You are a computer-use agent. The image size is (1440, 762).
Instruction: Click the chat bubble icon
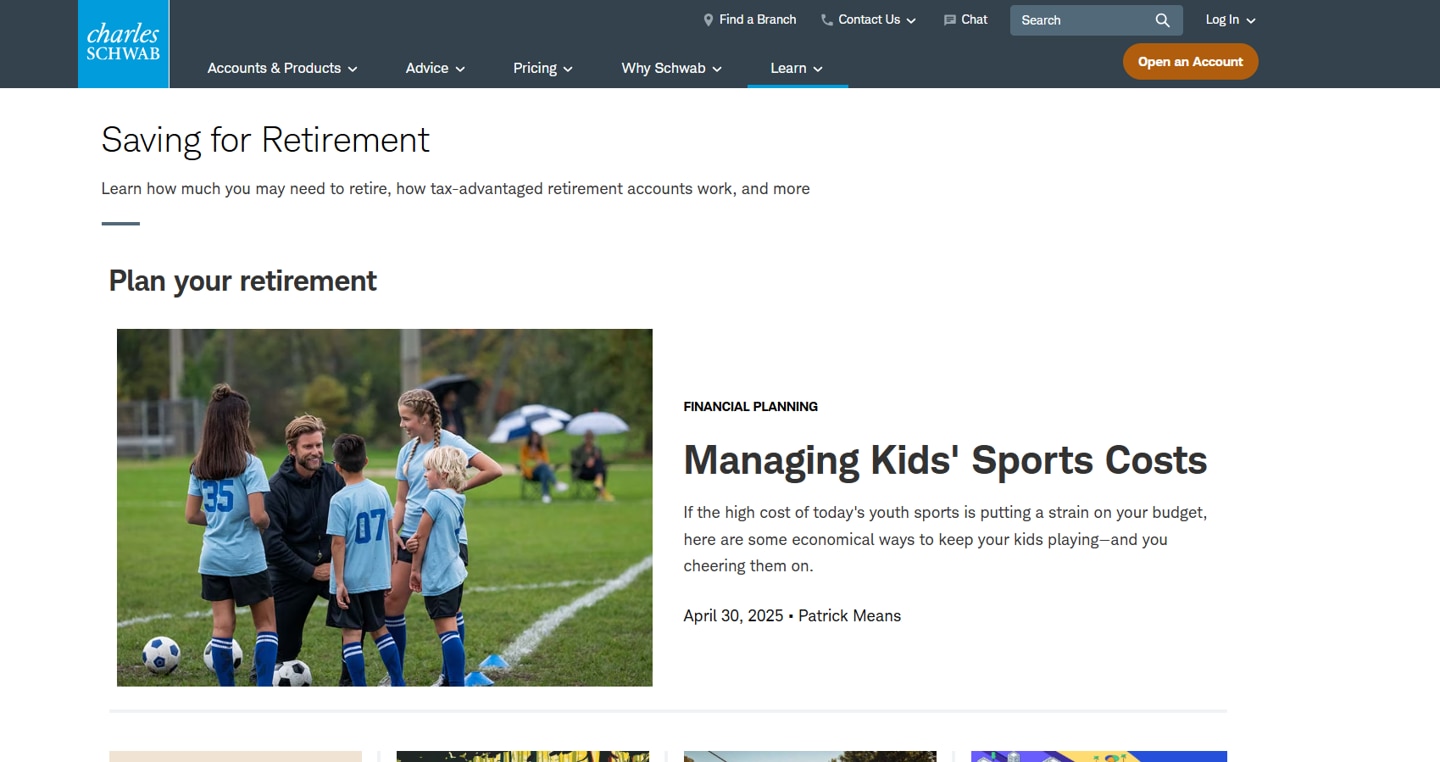pyautogui.click(x=950, y=20)
